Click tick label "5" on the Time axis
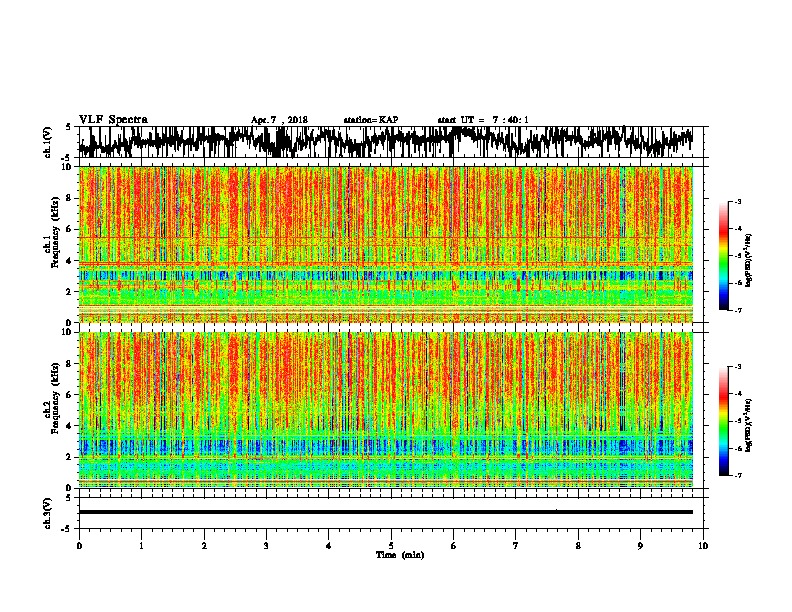 pos(391,545)
